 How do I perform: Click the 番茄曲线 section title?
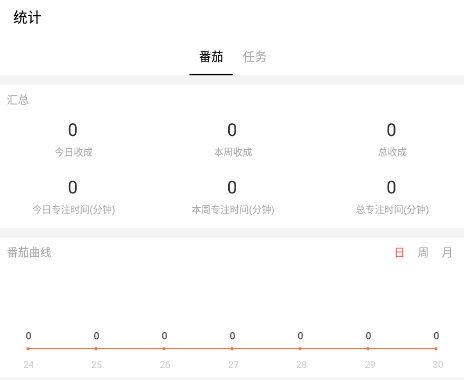click(x=29, y=253)
